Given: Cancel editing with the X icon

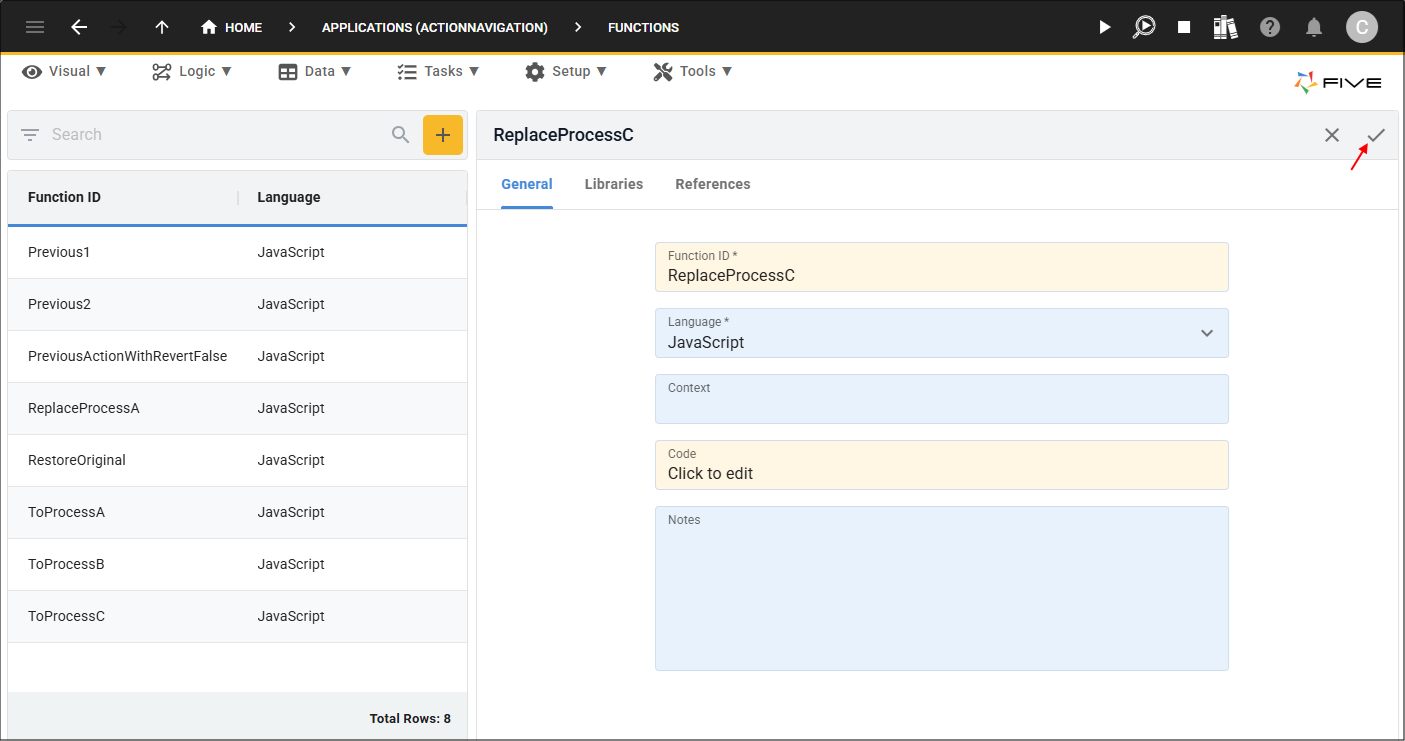Looking at the screenshot, I should click(x=1332, y=135).
